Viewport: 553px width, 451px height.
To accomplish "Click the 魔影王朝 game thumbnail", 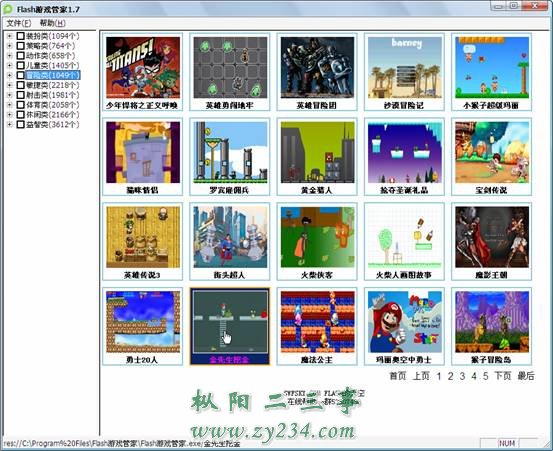I will (492, 237).
